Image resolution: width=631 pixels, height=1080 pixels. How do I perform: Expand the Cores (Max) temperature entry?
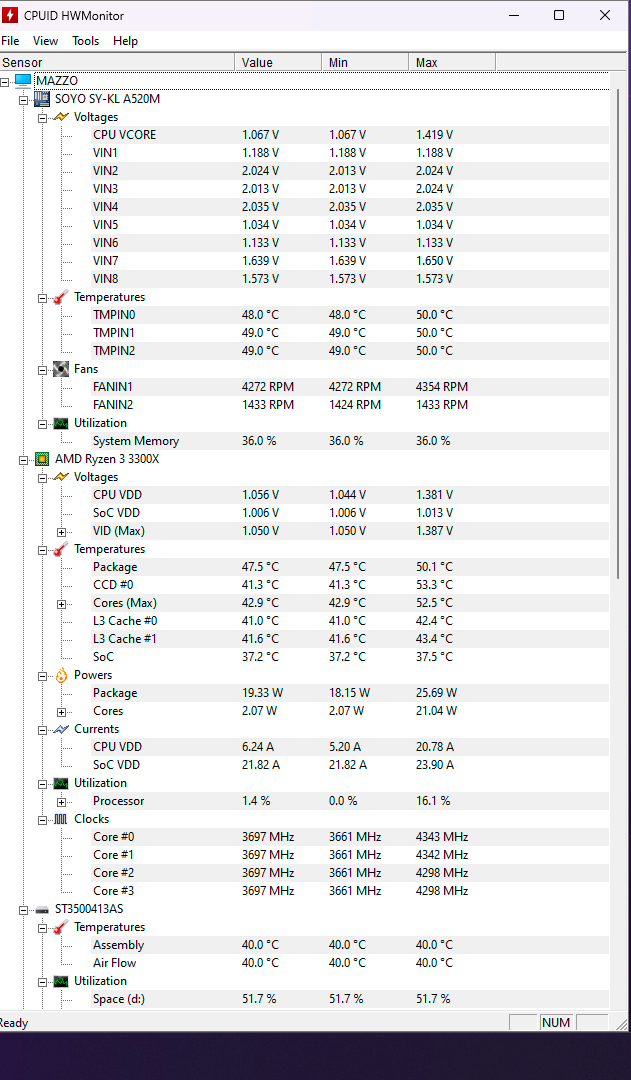point(61,604)
